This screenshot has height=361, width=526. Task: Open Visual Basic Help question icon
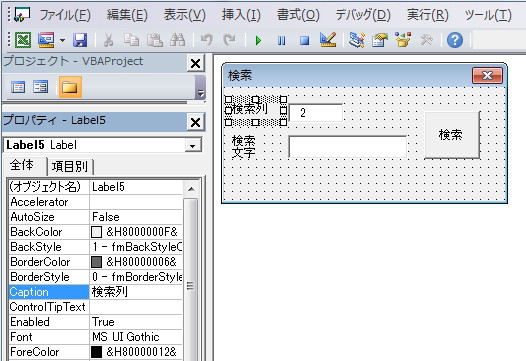pyautogui.click(x=455, y=40)
